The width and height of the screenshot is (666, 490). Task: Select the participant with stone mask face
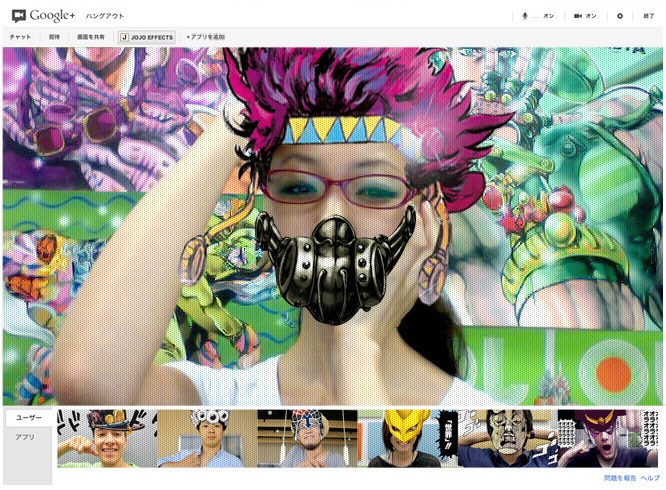coord(507,438)
